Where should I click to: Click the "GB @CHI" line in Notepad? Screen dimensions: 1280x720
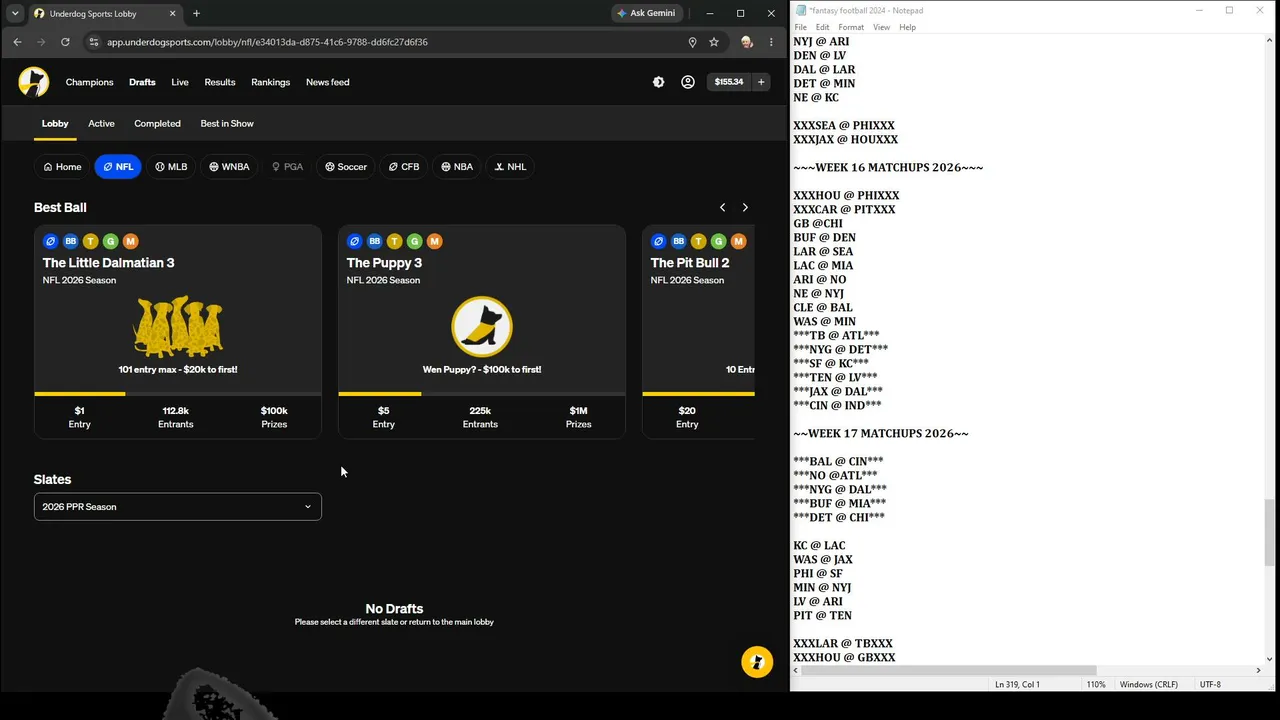coord(818,223)
